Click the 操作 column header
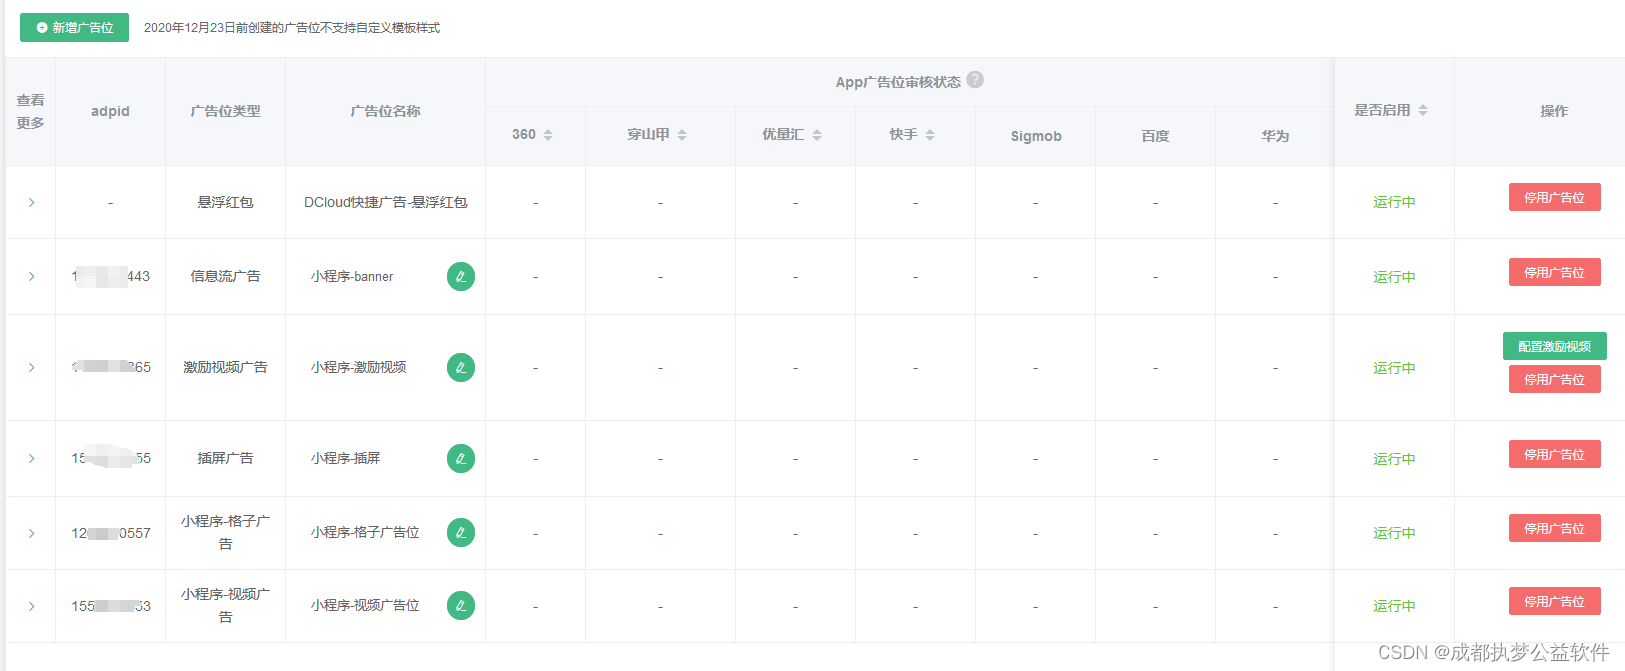1625x671 pixels. click(x=1554, y=111)
